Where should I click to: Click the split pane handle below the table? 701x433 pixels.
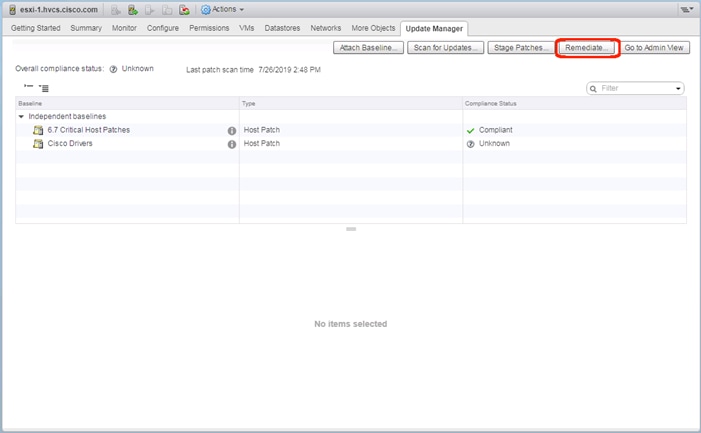[351, 229]
